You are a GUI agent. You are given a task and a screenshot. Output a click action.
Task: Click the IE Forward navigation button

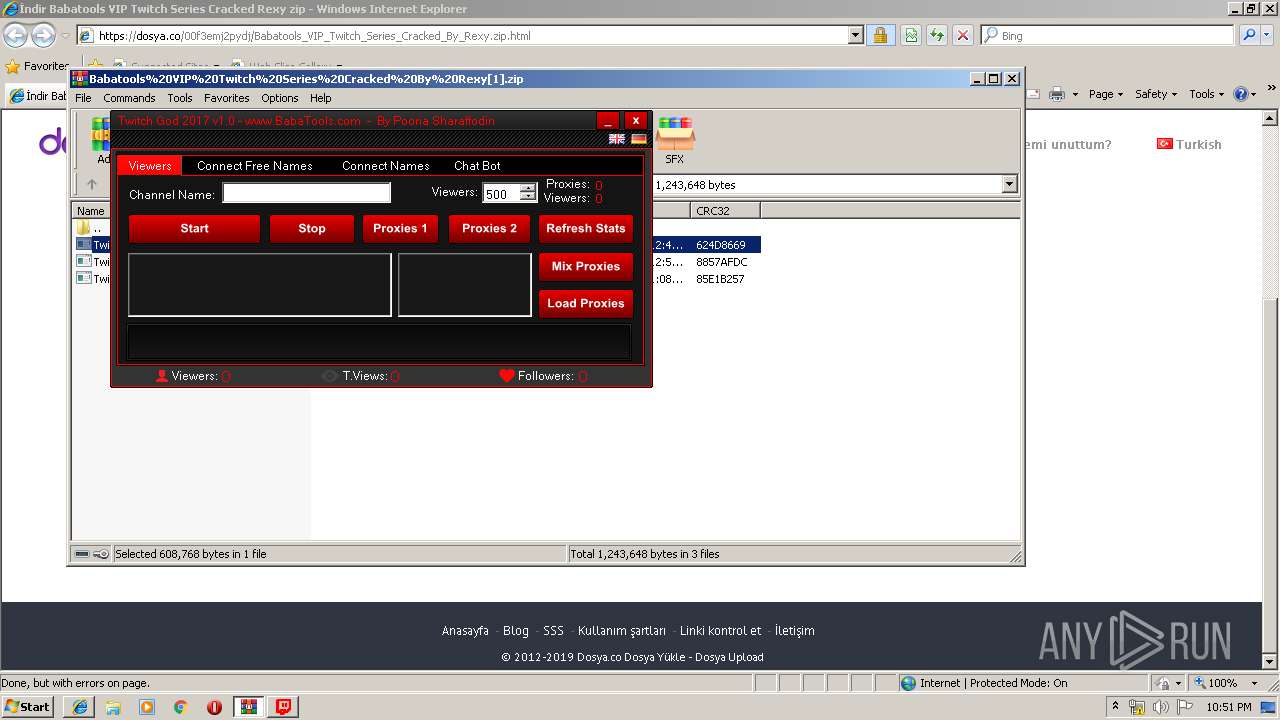pos(43,36)
